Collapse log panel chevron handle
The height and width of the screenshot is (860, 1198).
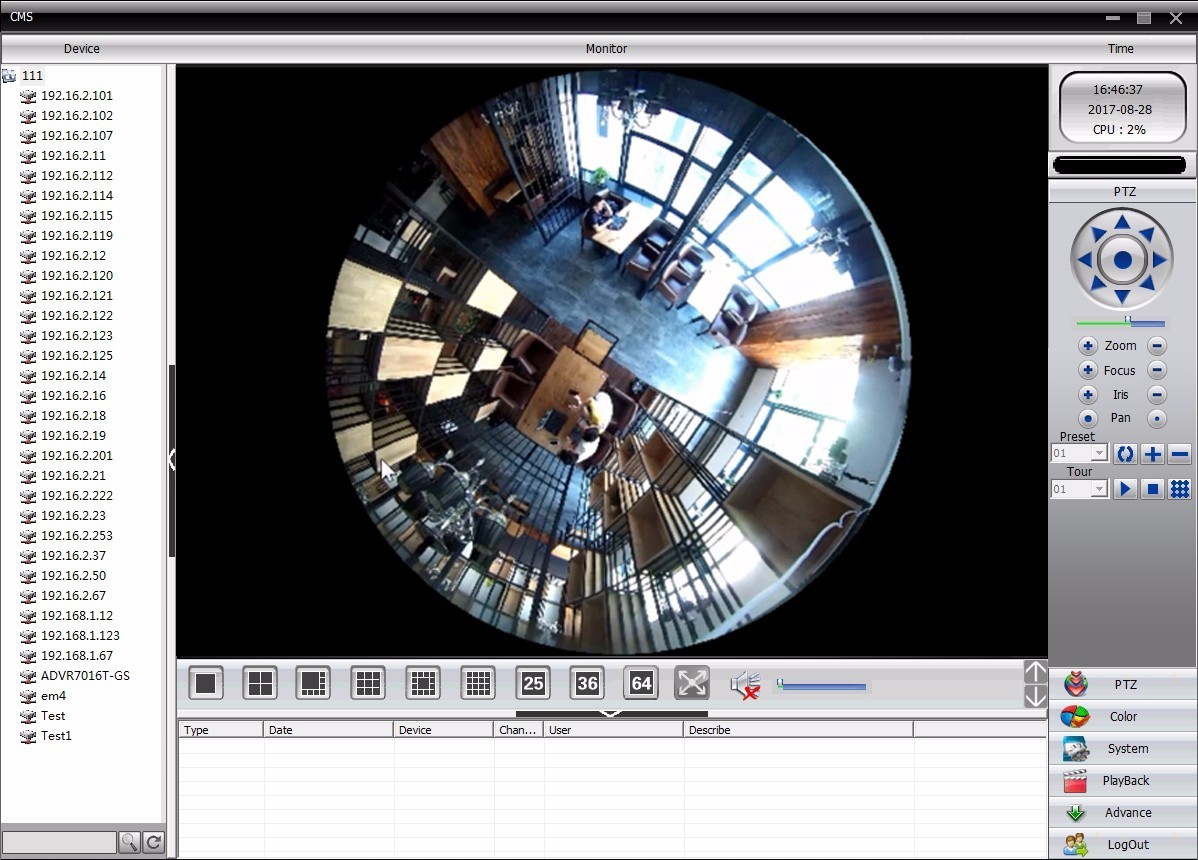[610, 714]
